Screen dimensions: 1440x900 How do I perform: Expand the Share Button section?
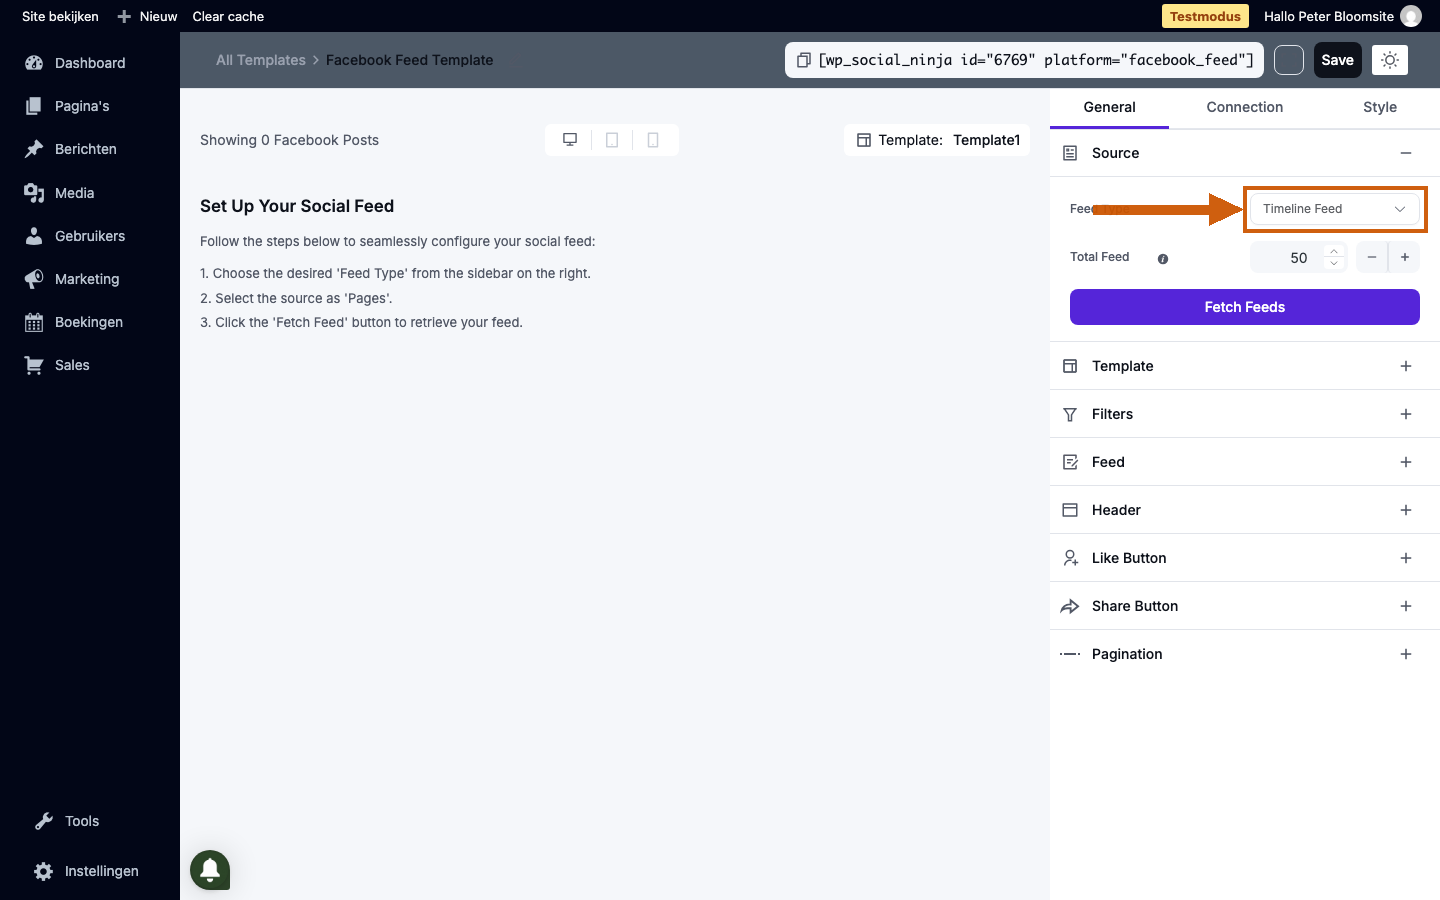tap(1406, 606)
